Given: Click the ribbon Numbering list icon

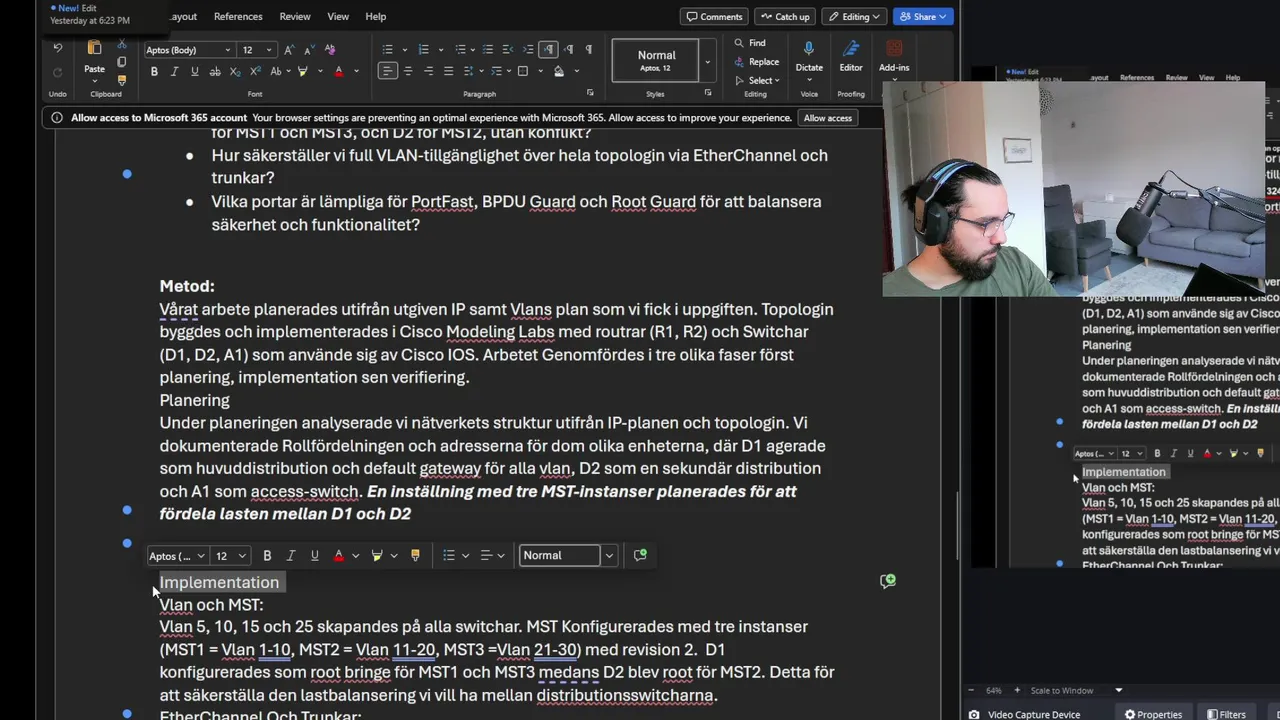Looking at the screenshot, I should 423,50.
